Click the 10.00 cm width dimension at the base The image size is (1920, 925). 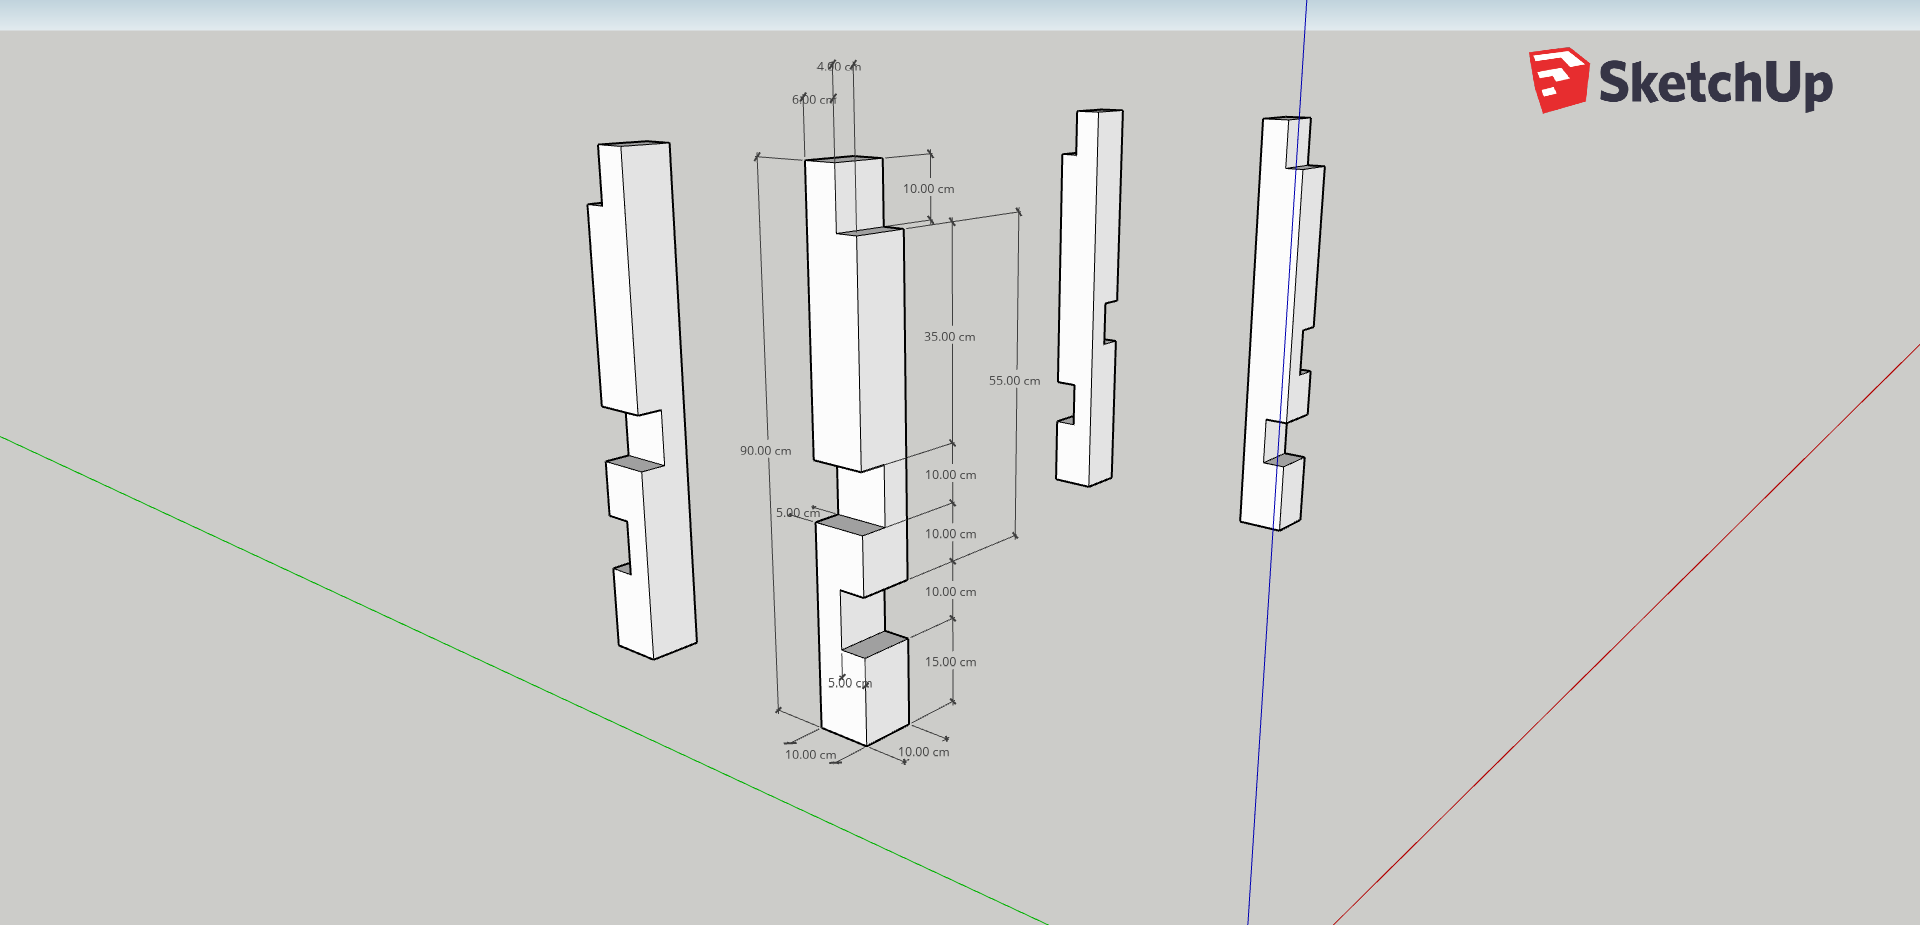(x=810, y=754)
